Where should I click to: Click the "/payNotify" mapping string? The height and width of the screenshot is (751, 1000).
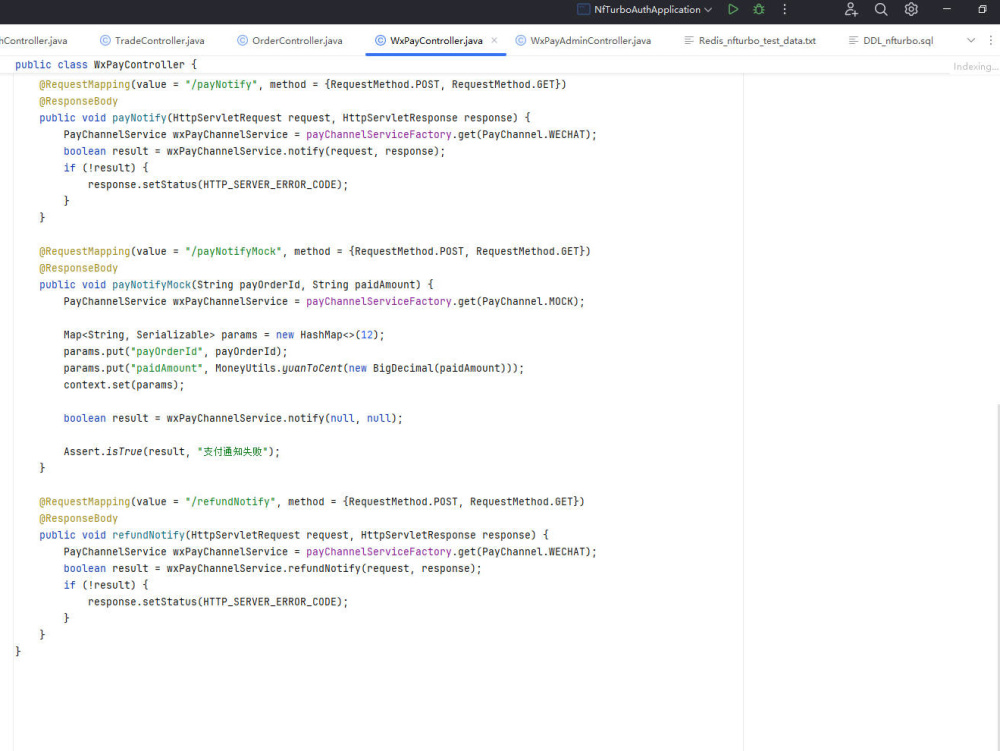tap(221, 84)
